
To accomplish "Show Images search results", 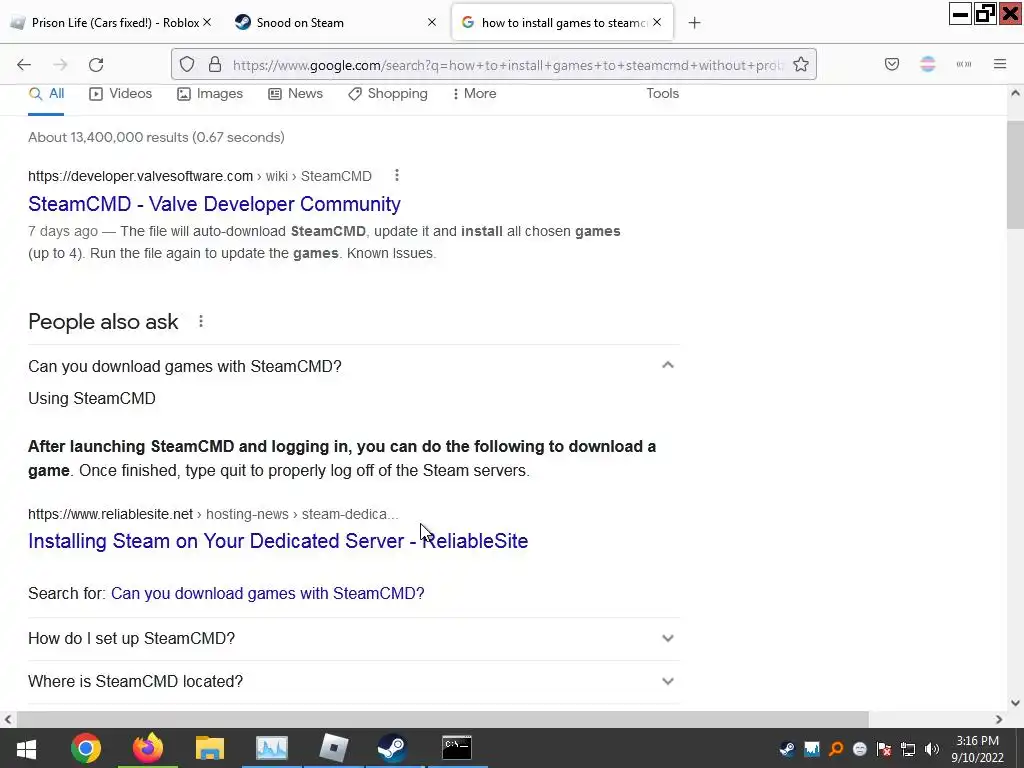I will click(x=210, y=93).
